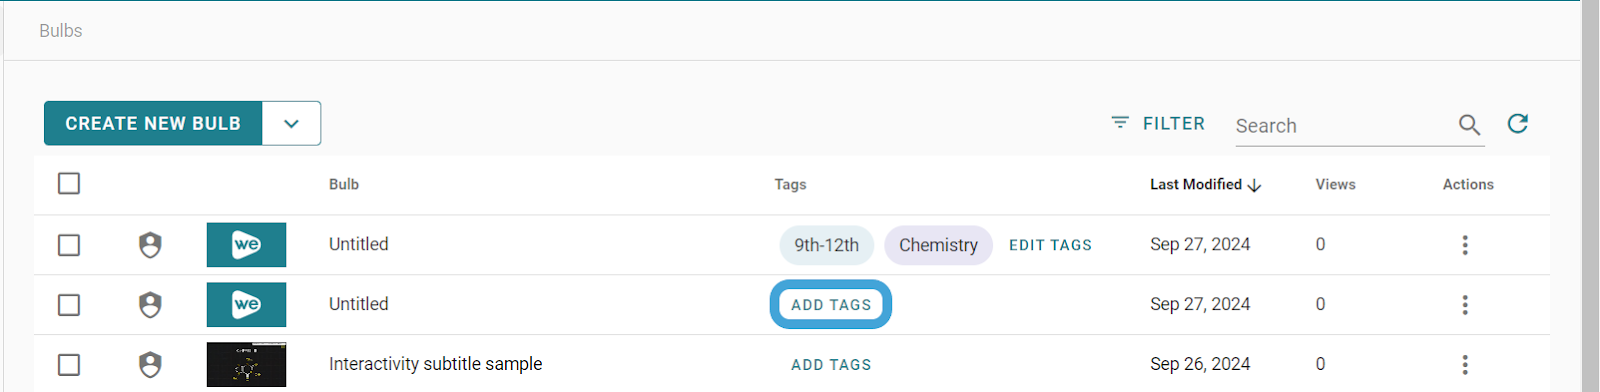Click the CREATE NEW BULB button

(x=153, y=124)
